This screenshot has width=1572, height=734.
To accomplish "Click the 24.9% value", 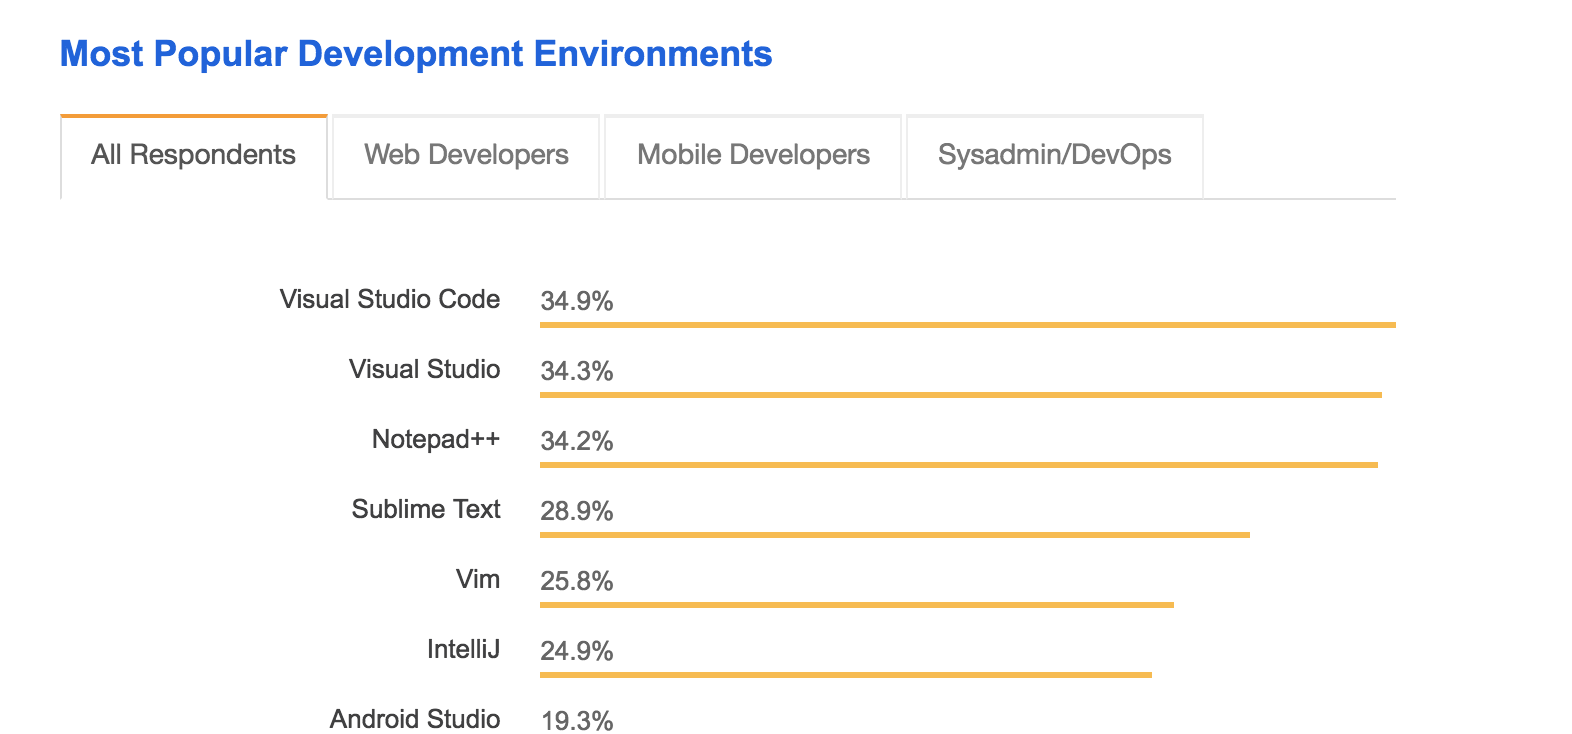I will point(577,651).
